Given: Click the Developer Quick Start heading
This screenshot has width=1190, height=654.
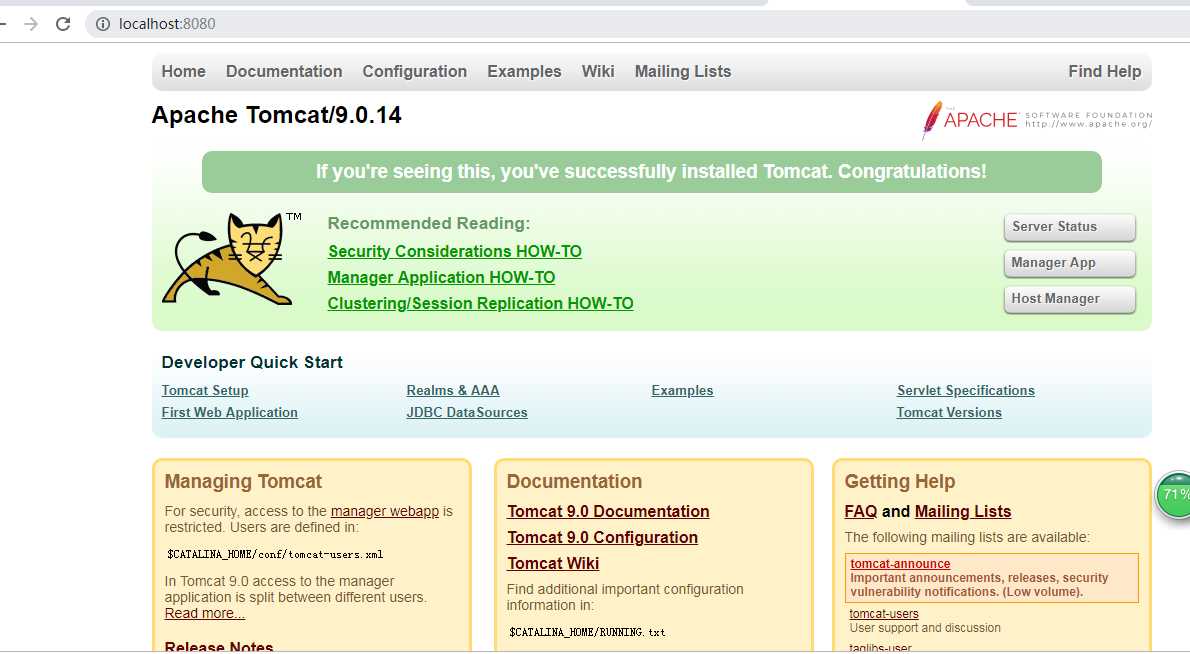Looking at the screenshot, I should click(x=252, y=362).
